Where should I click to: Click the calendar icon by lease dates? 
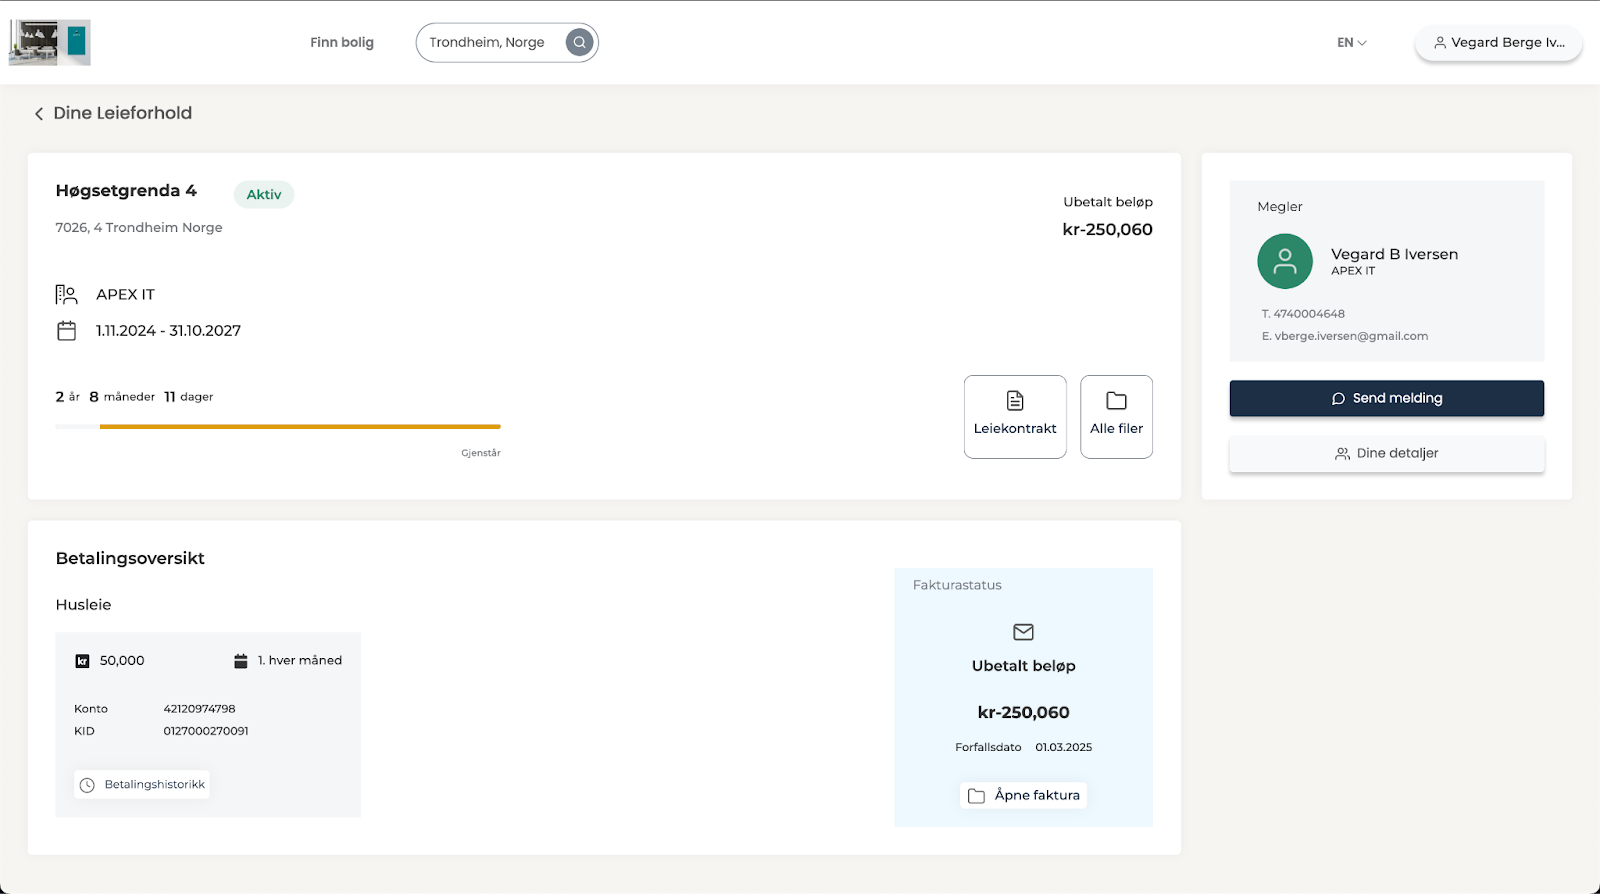pyautogui.click(x=67, y=331)
